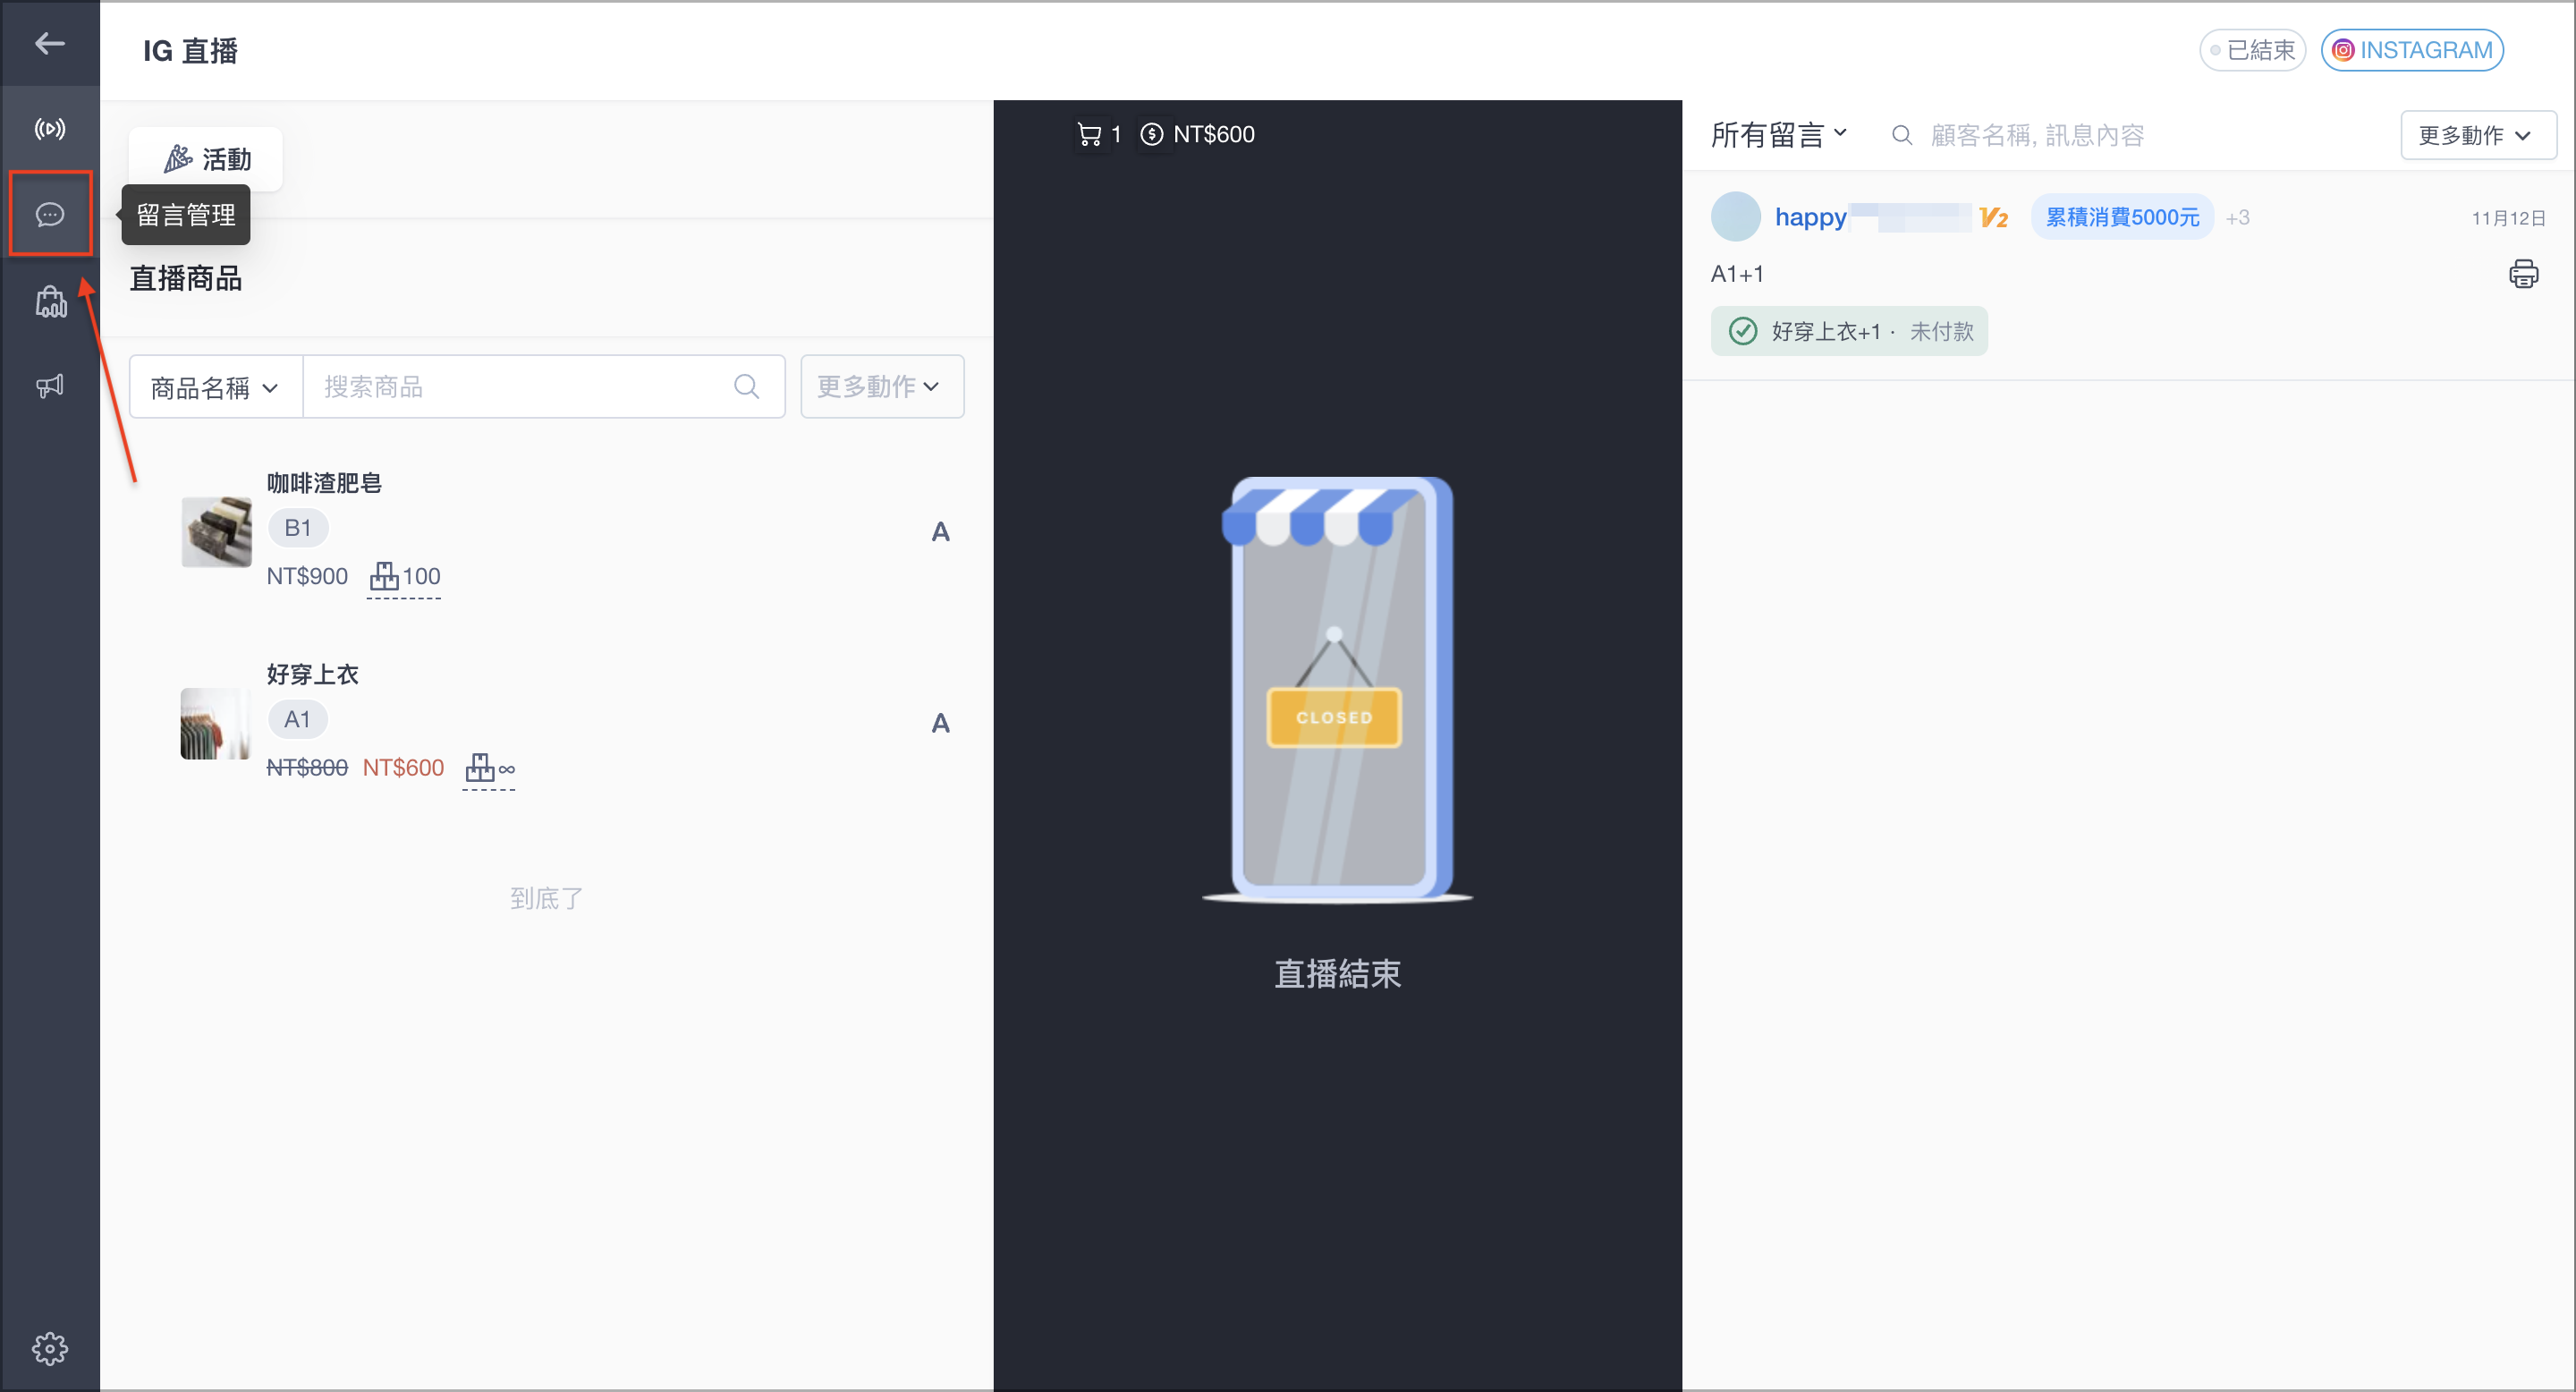The image size is (2576, 1392).
Task: Show the +3 additional customer tags
Action: coord(2237,218)
